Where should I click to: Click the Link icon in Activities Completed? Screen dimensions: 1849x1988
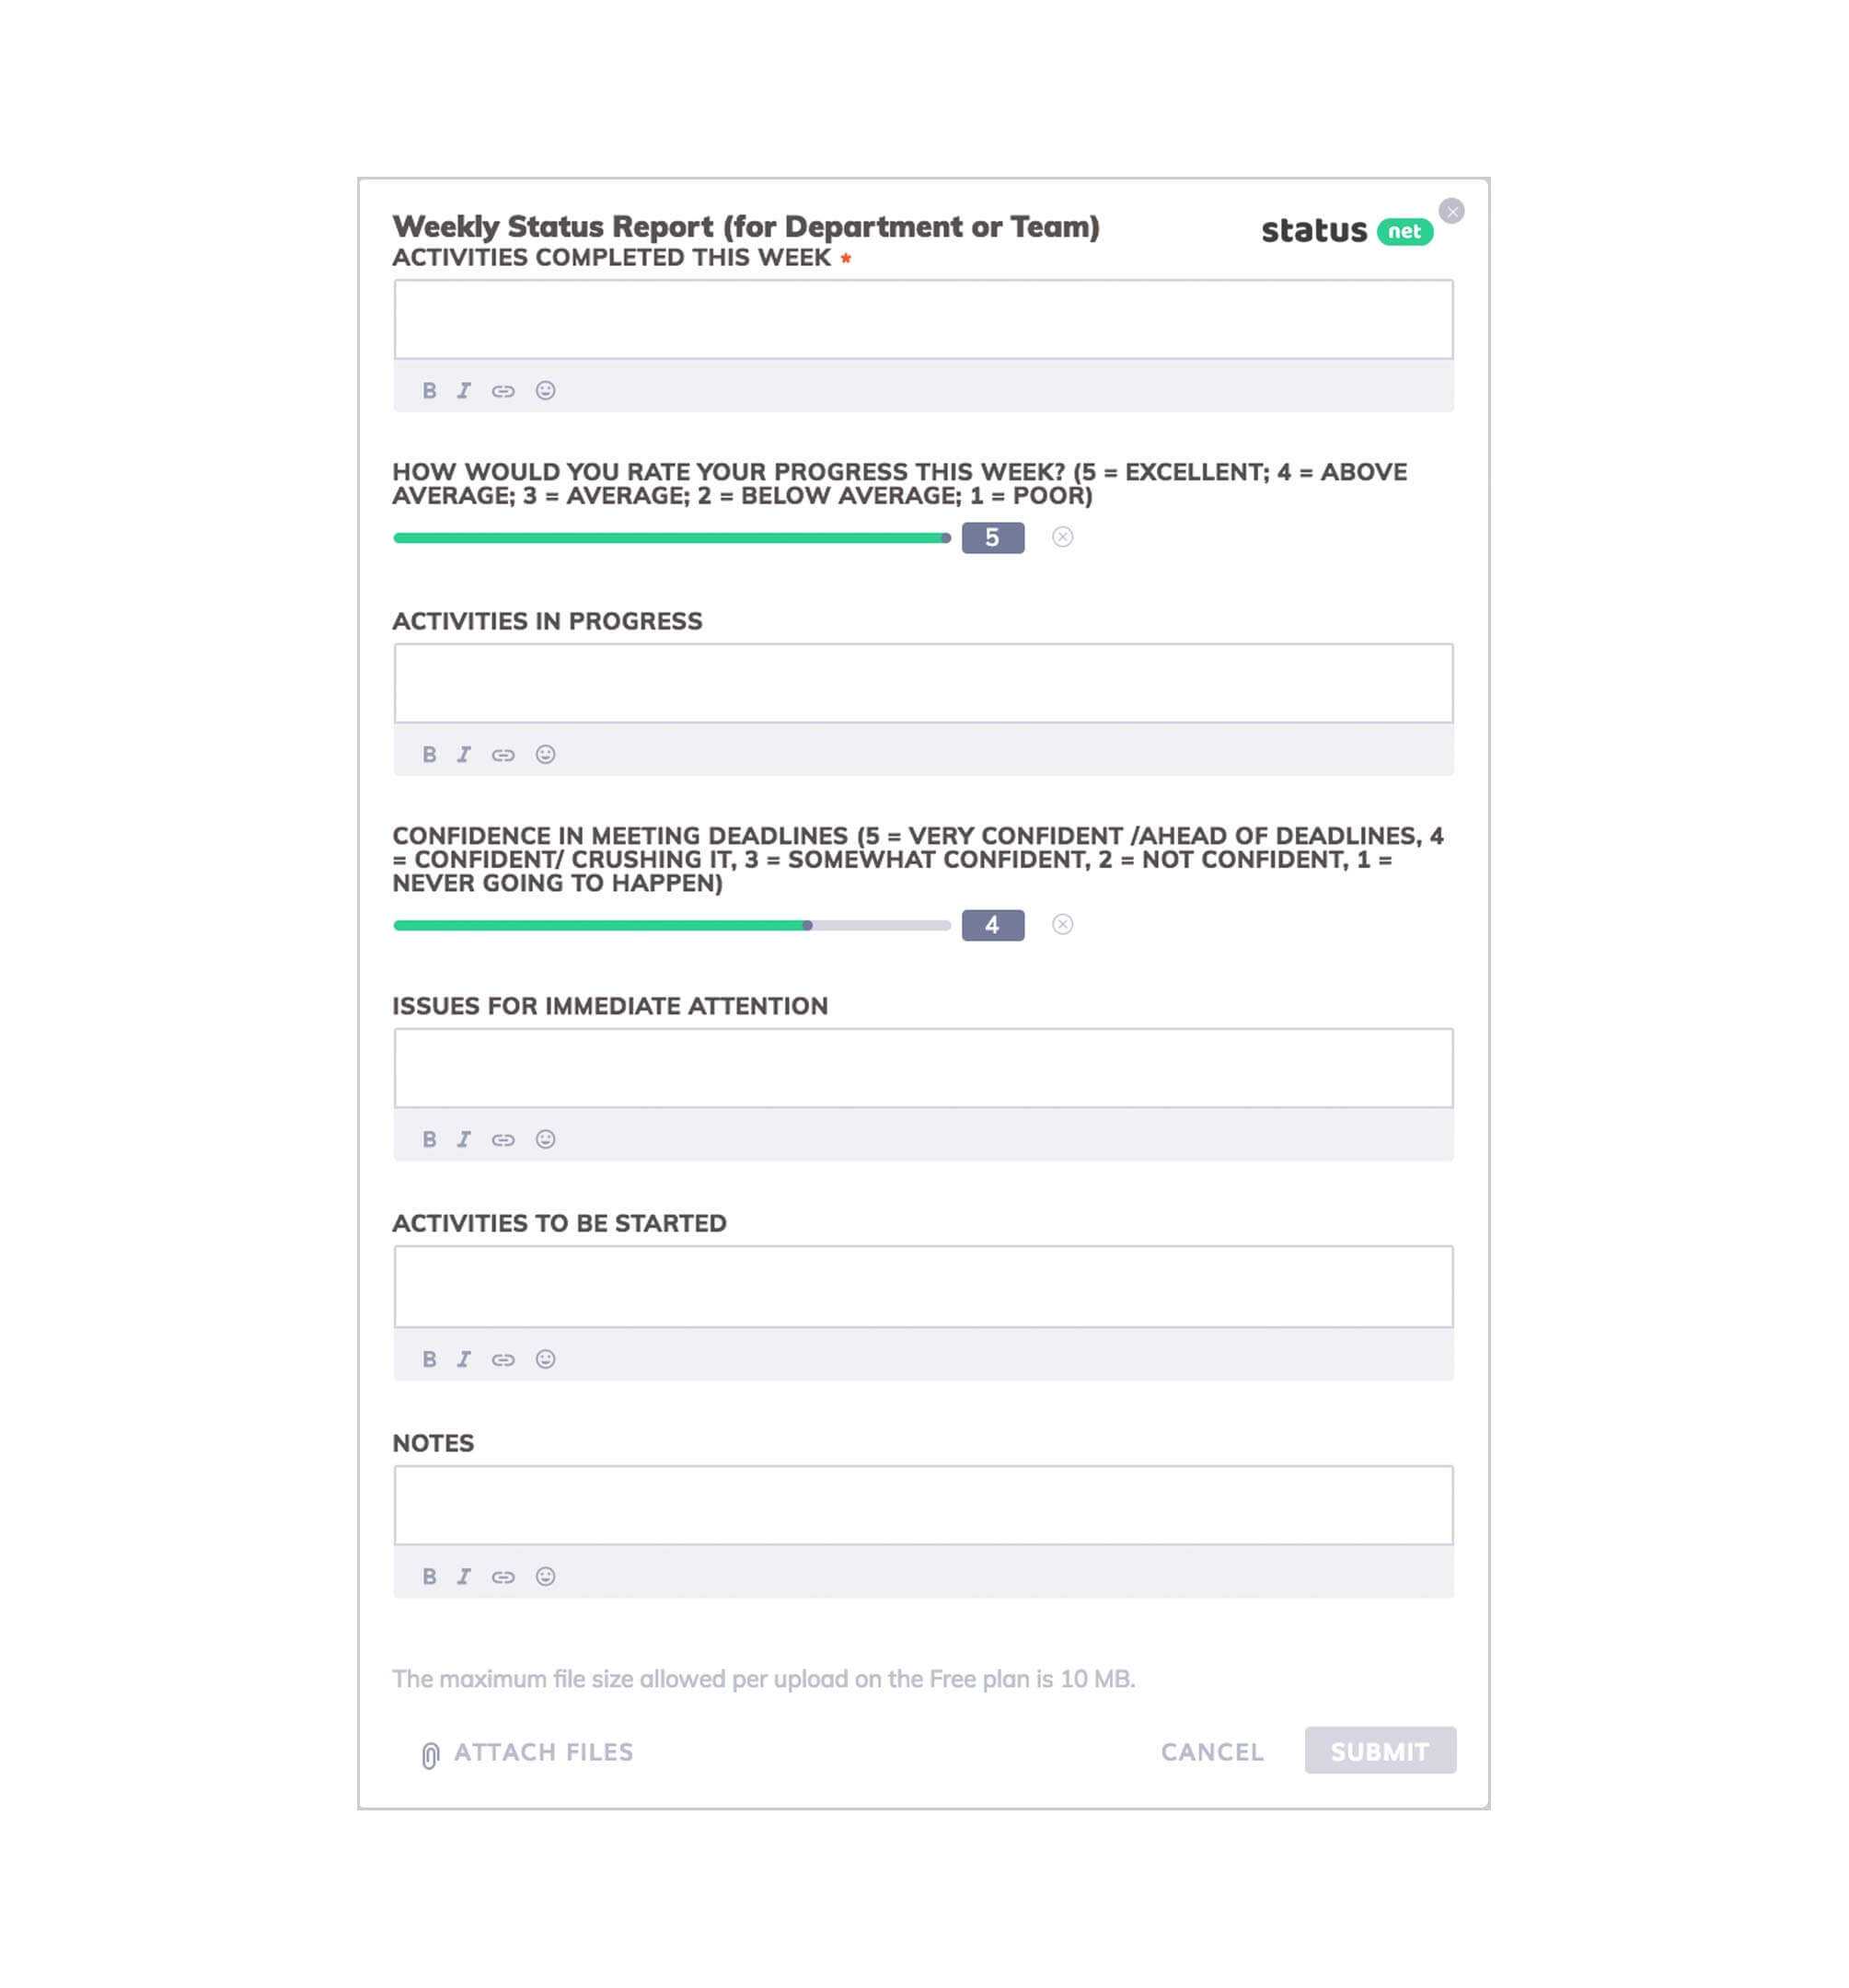503,389
